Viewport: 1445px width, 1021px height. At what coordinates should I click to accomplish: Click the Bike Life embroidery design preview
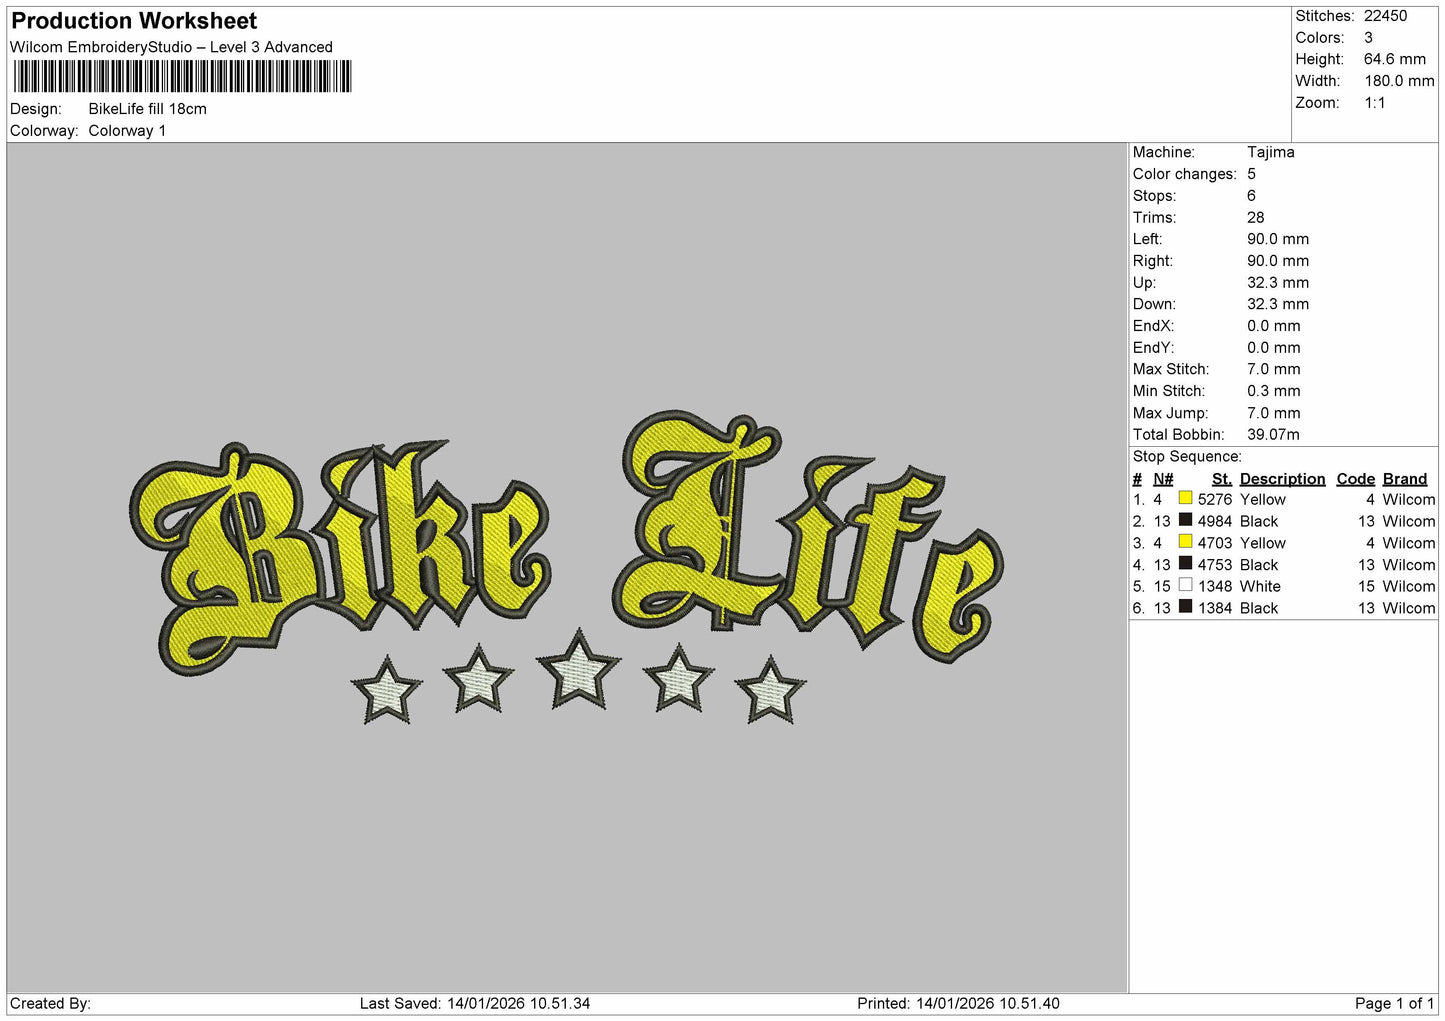[x=566, y=568]
